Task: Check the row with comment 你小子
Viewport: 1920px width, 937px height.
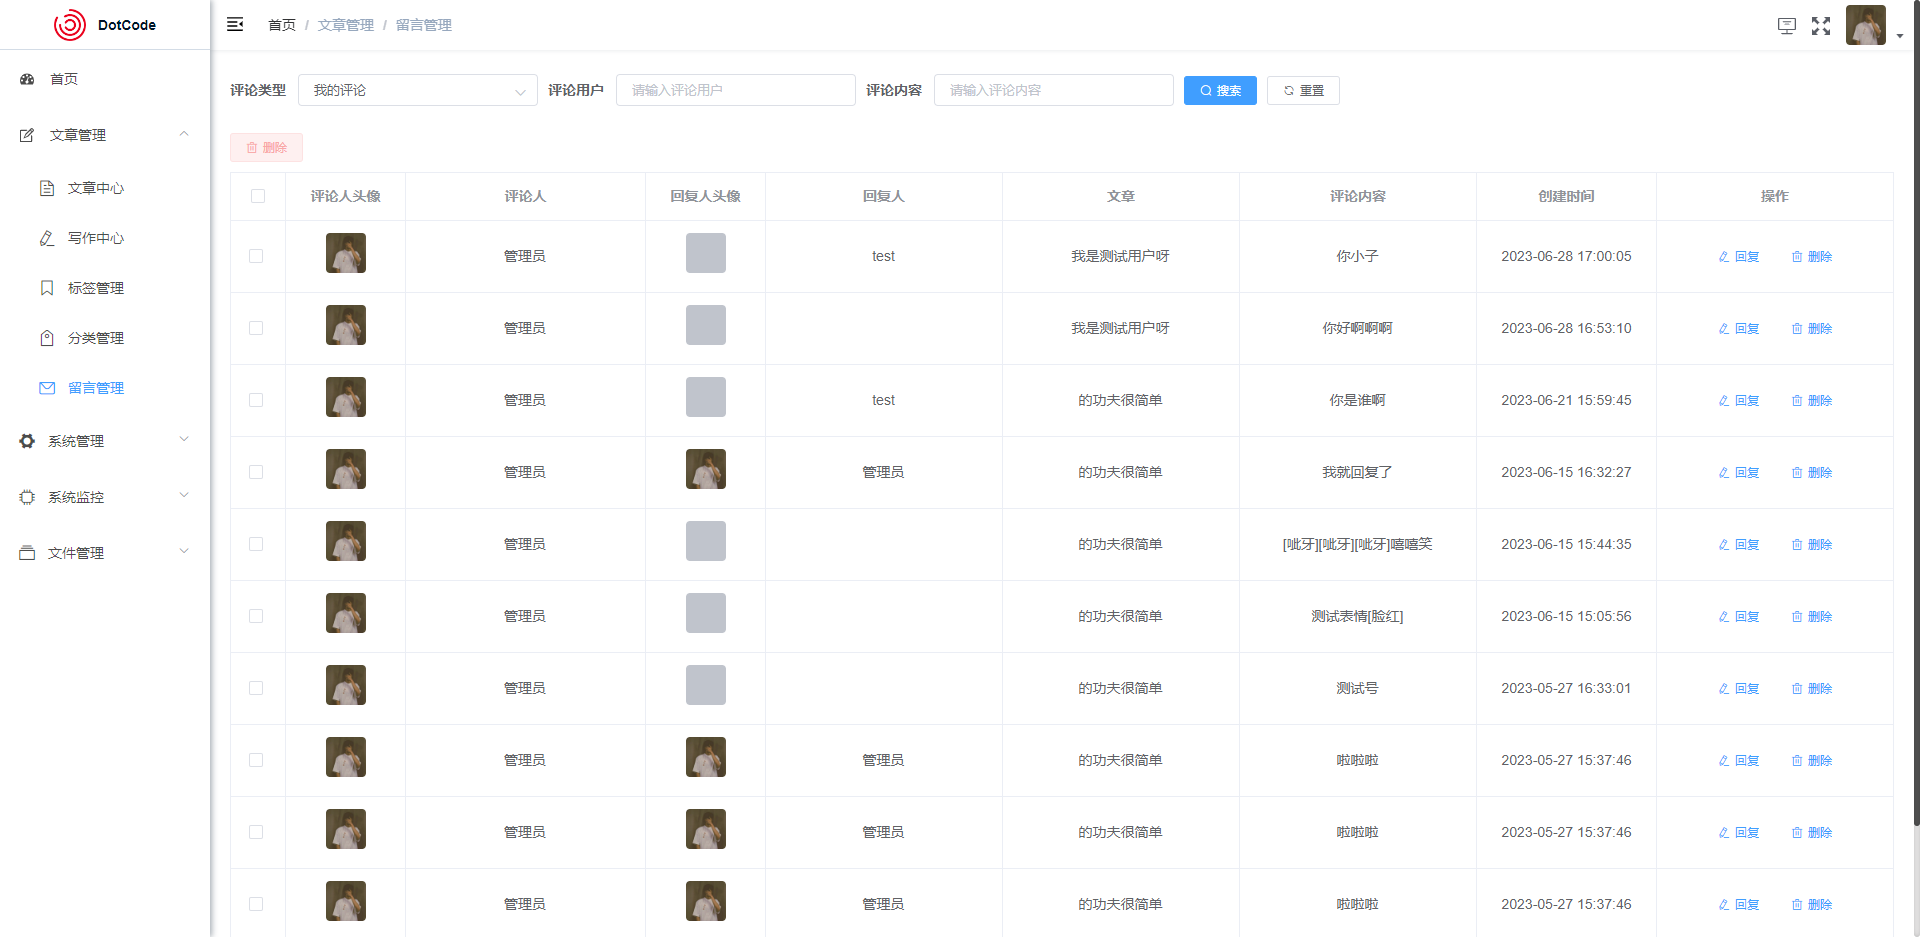Action: click(x=256, y=256)
